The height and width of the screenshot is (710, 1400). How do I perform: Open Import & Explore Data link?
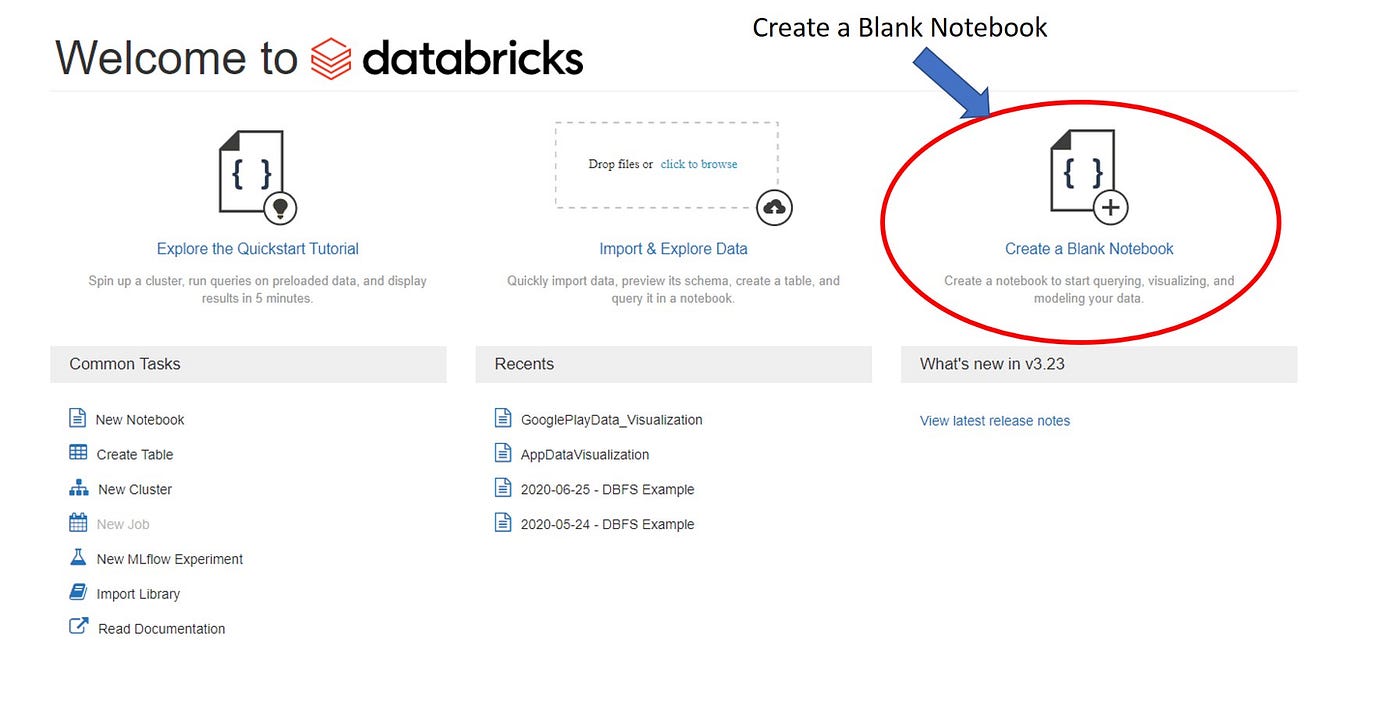click(673, 249)
